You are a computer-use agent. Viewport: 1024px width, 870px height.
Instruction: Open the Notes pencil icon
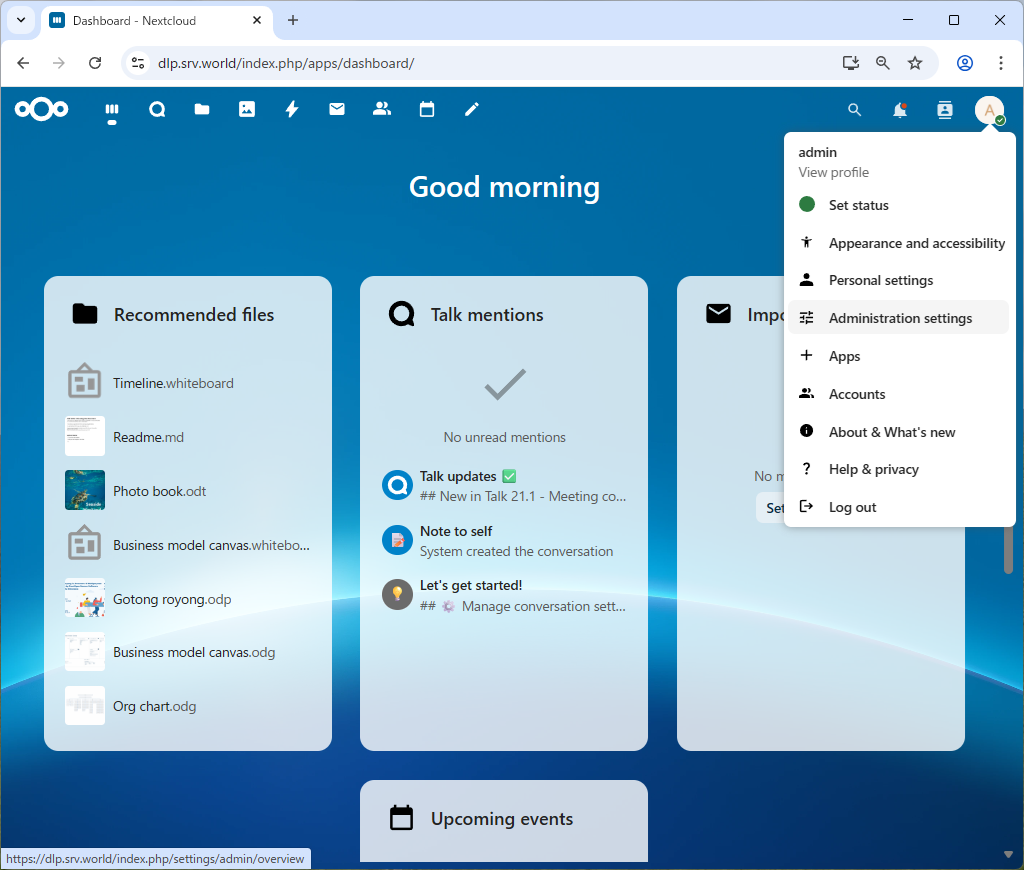click(472, 110)
